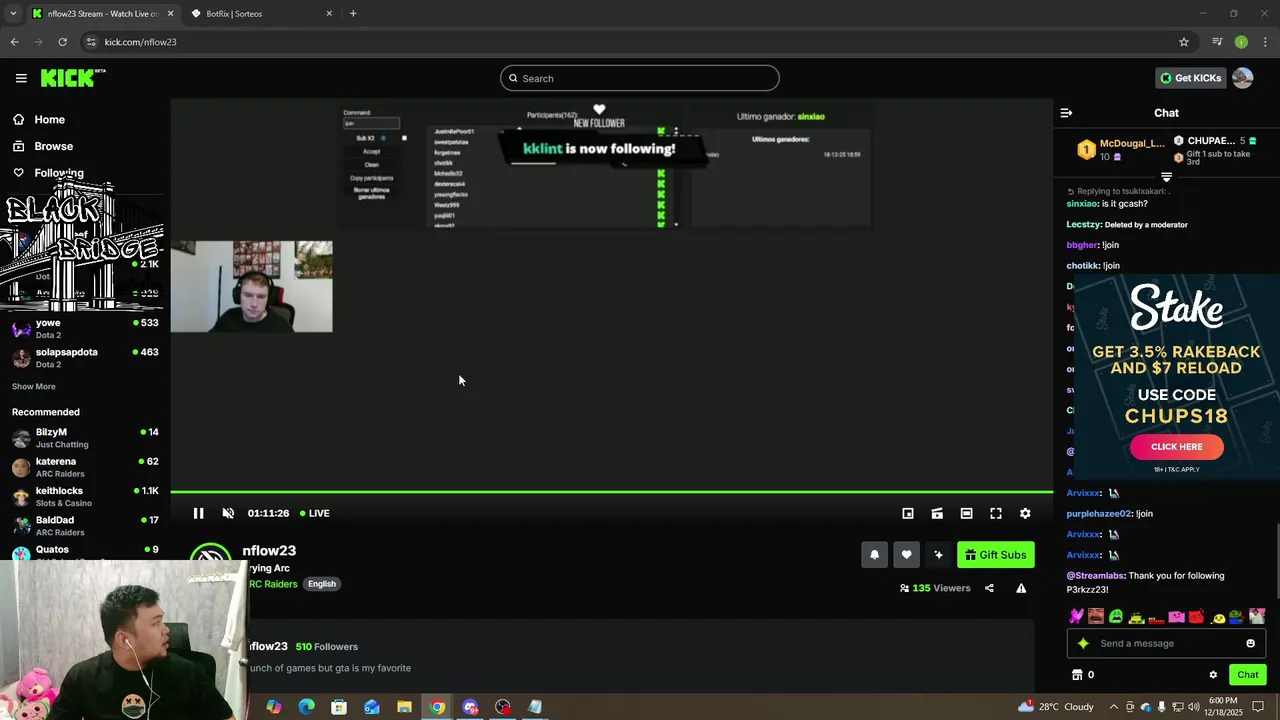The width and height of the screenshot is (1280, 720).
Task: Enter fullscreen video mode
Action: tap(996, 513)
